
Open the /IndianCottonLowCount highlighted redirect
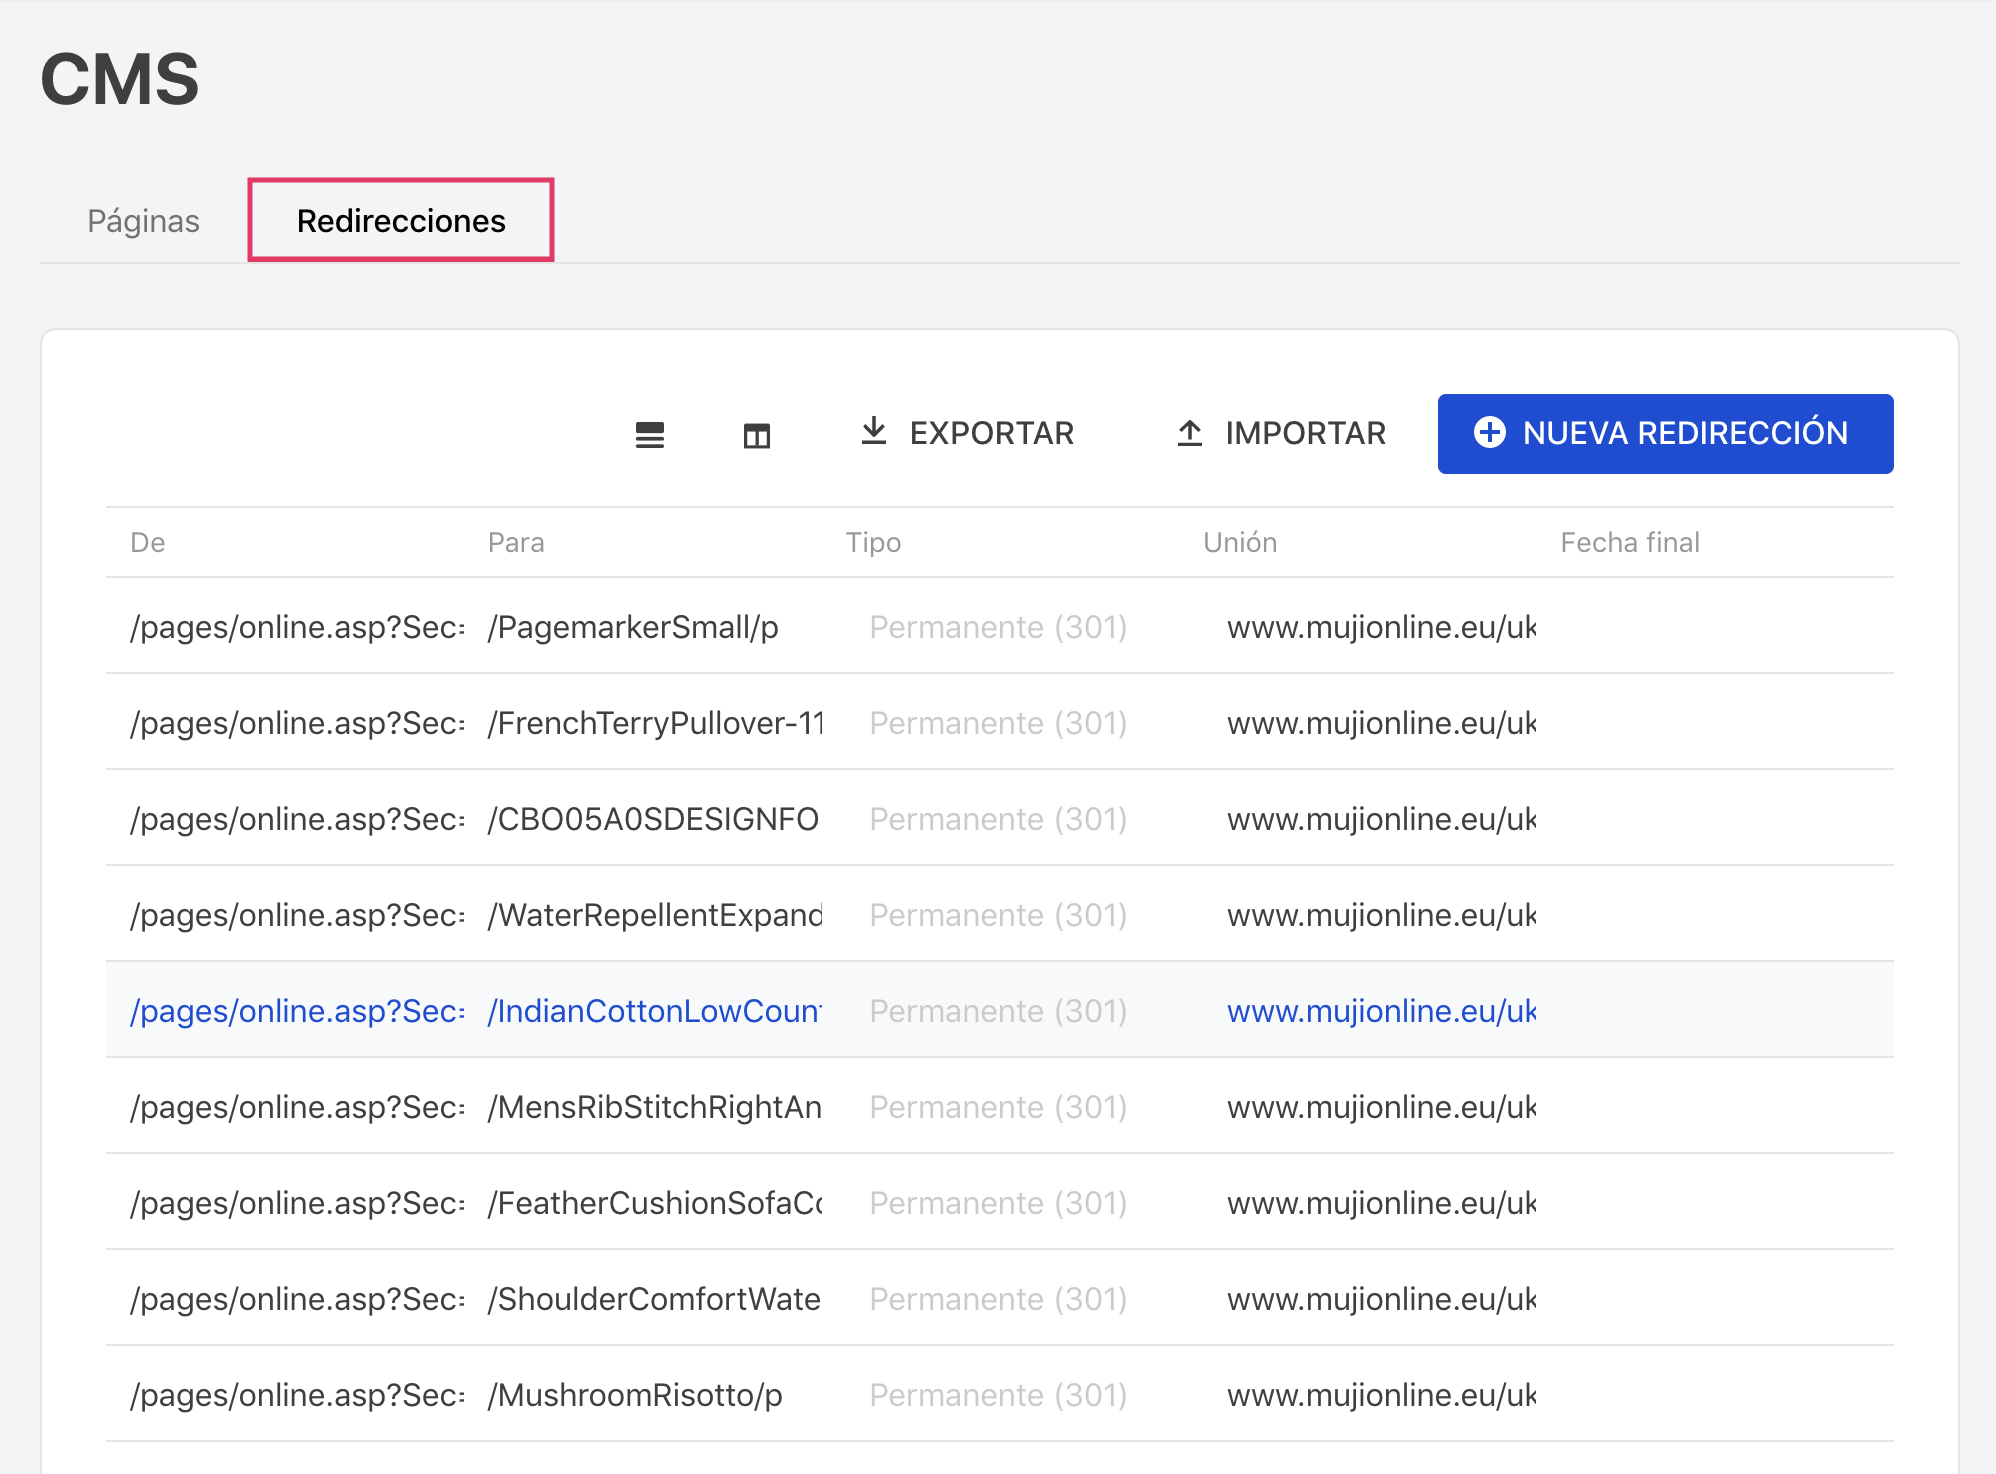[654, 1011]
